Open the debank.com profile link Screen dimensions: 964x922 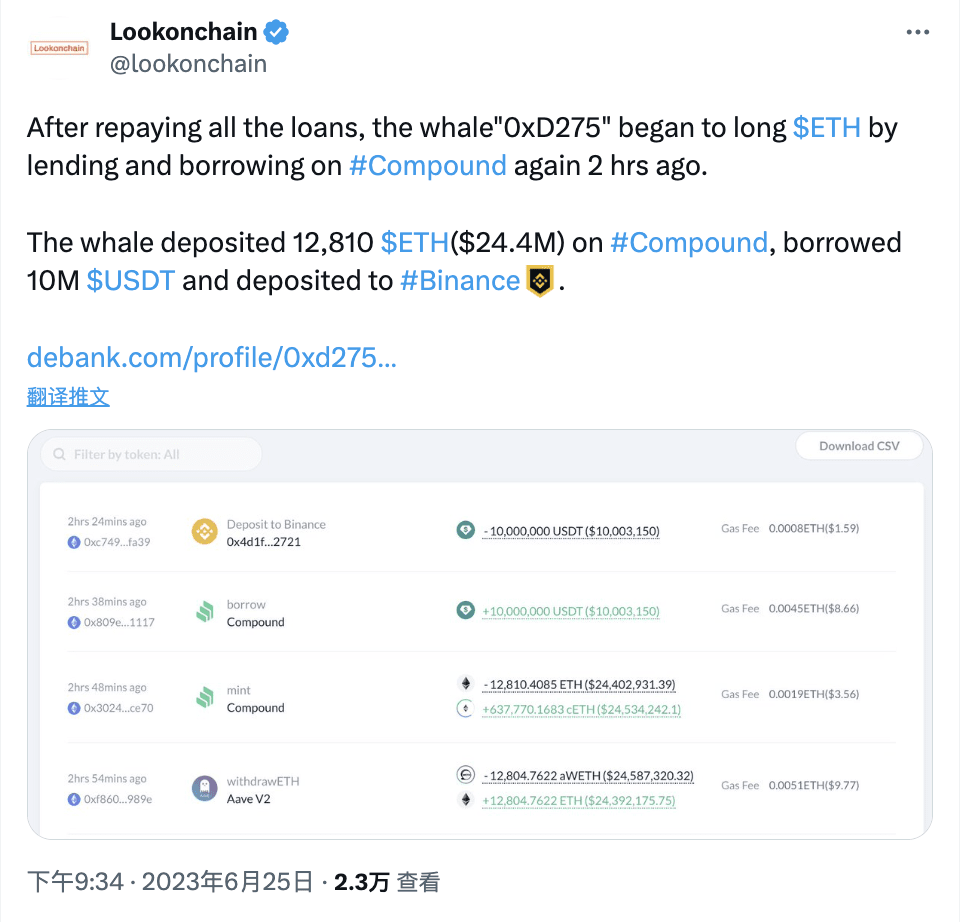pyautogui.click(x=210, y=357)
